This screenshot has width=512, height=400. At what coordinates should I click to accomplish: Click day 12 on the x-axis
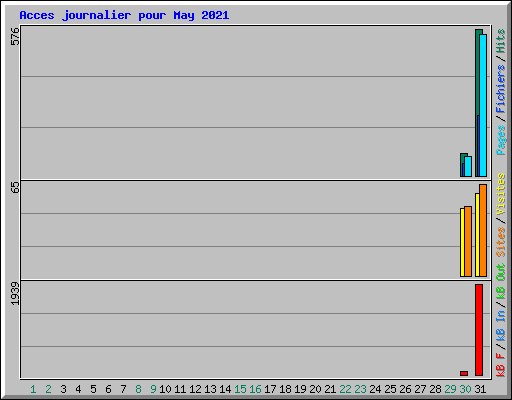[195, 389]
